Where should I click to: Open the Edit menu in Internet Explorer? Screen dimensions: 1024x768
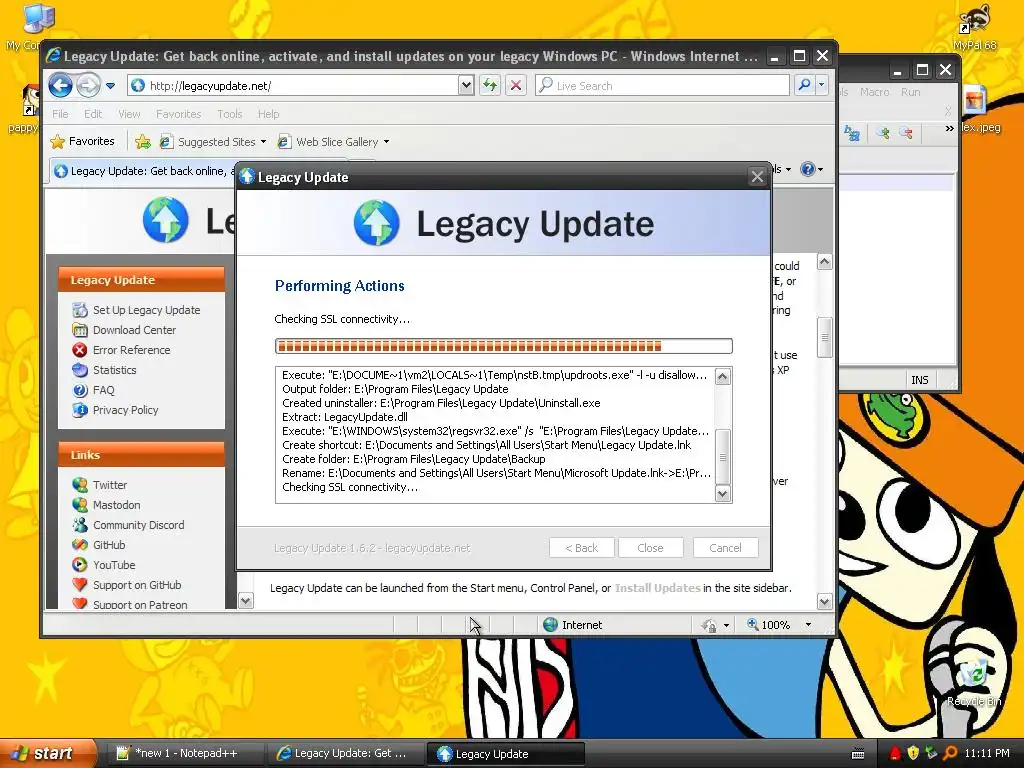coord(93,114)
